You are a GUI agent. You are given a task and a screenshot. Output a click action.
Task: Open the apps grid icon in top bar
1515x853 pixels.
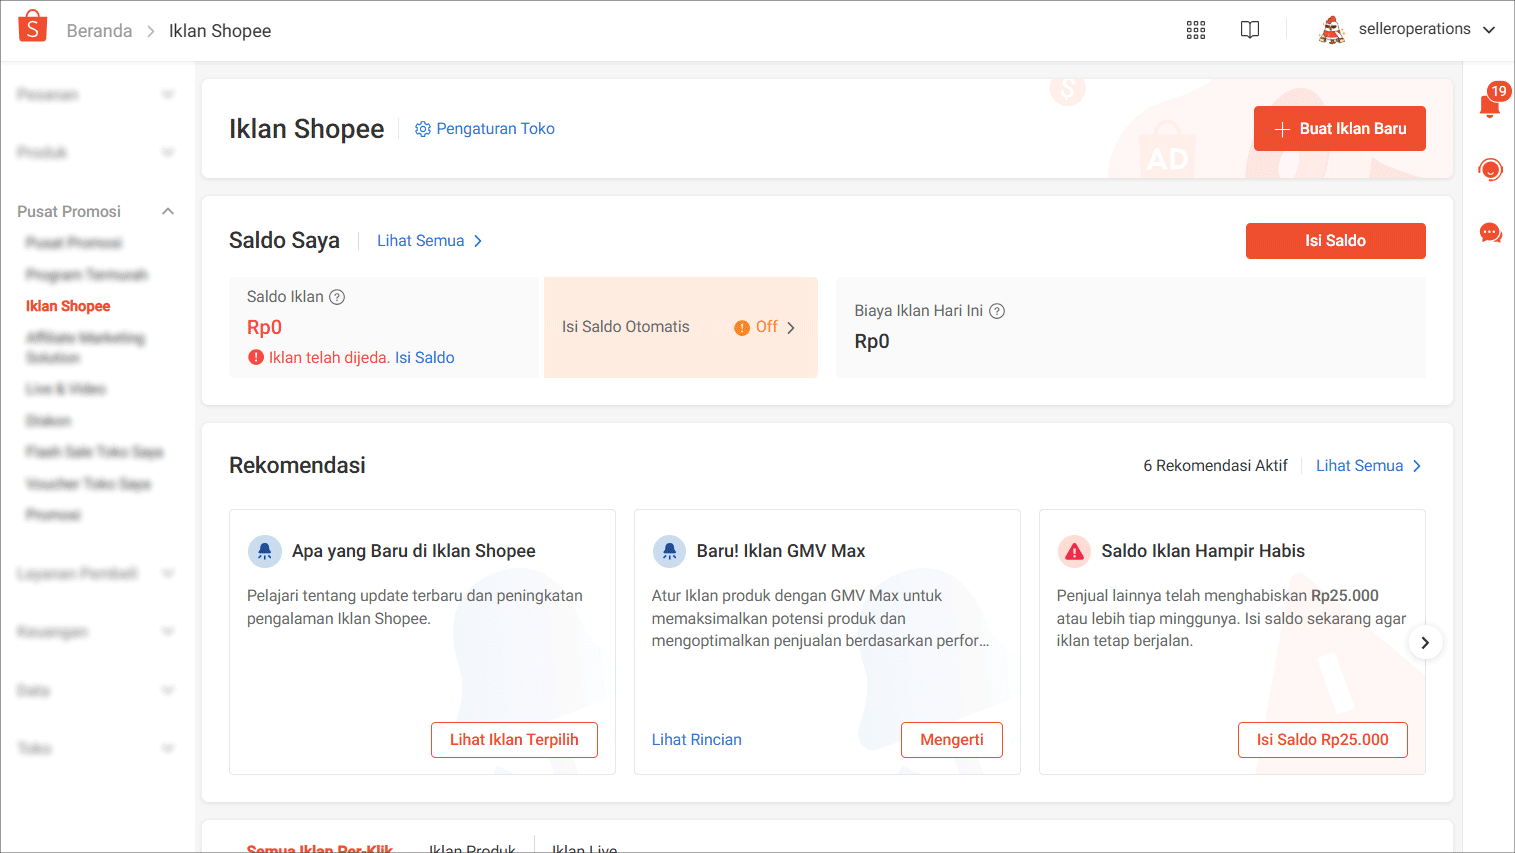tap(1196, 30)
